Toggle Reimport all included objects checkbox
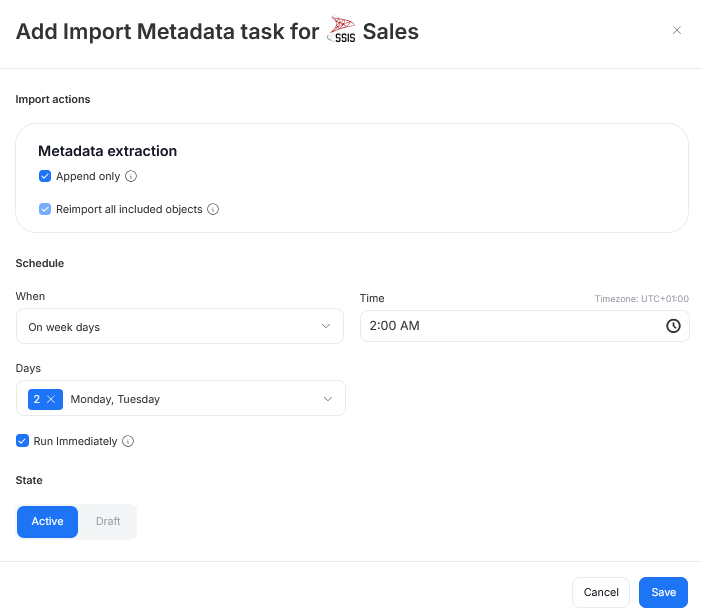 44,210
